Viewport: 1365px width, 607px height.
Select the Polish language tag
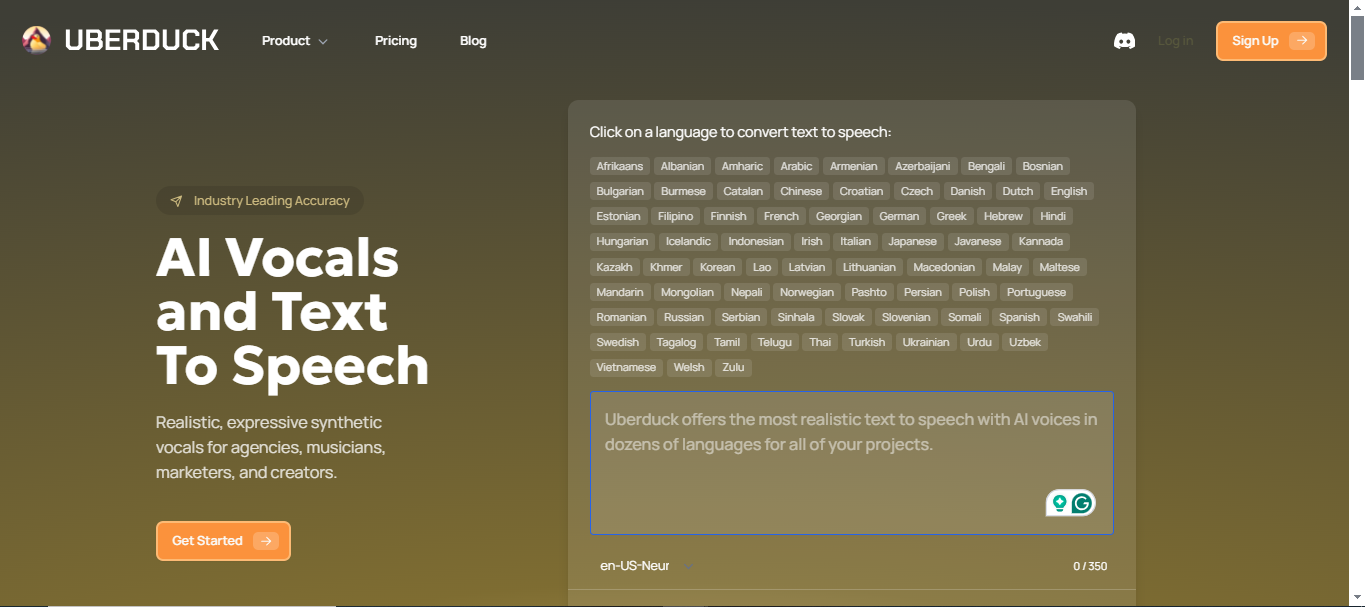coord(974,292)
